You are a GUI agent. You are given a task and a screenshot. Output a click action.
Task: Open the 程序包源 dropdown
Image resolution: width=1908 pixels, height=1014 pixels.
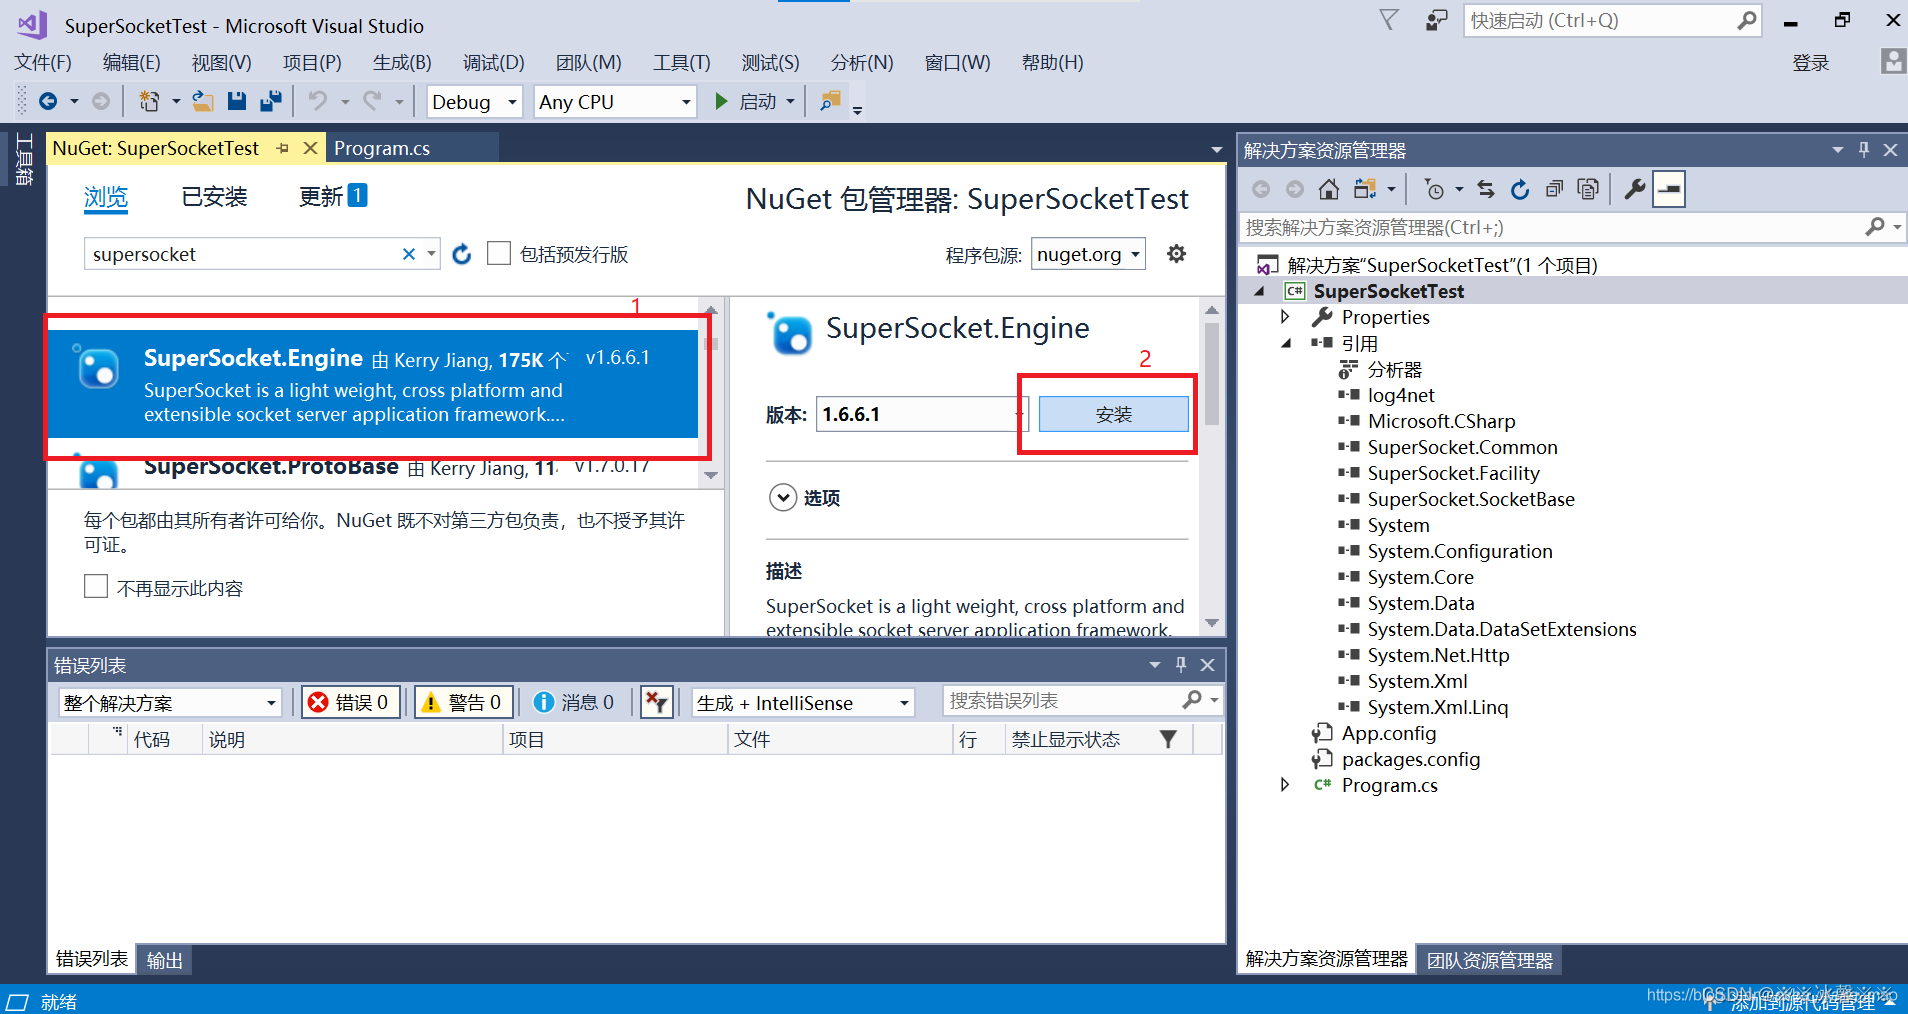point(1087,254)
